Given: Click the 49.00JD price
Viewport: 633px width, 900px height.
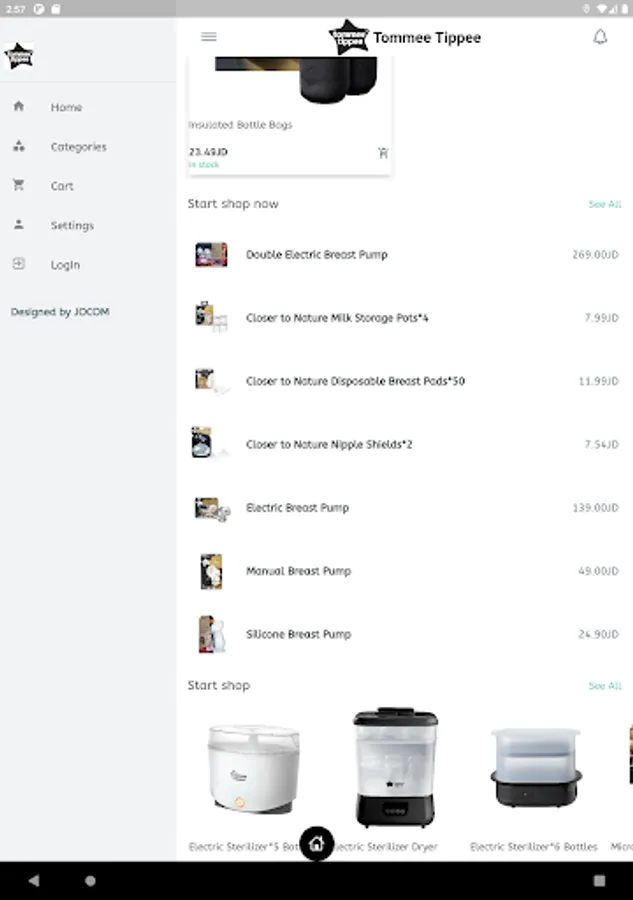Looking at the screenshot, I should 599,571.
